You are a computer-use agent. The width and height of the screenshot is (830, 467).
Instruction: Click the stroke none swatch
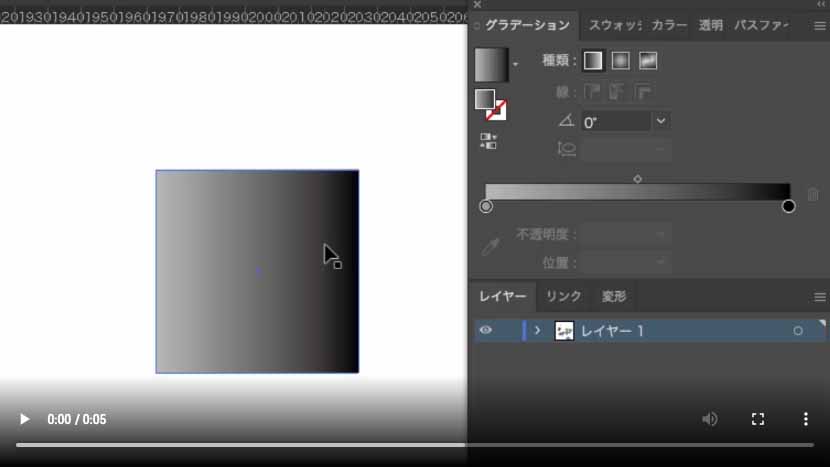tap(497, 110)
